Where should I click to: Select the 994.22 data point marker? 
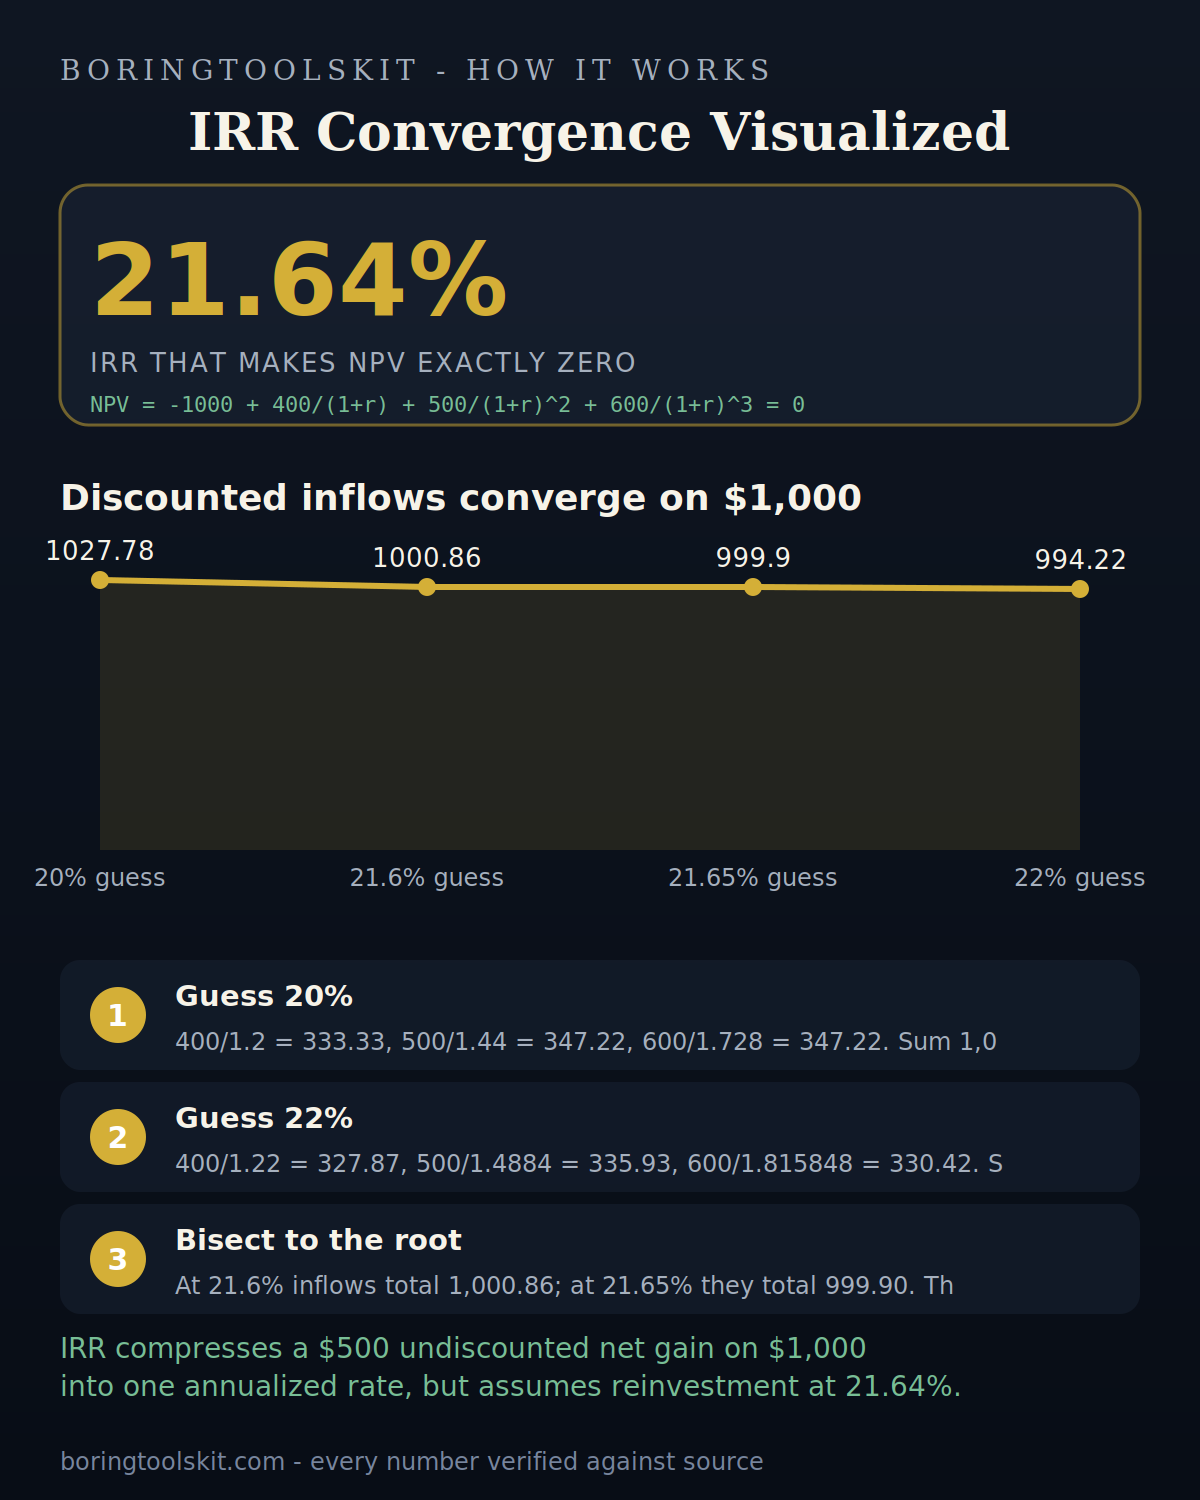1080,589
